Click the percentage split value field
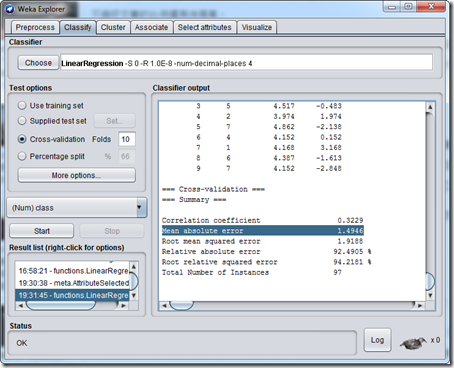This screenshot has height=368, width=454. pos(127,156)
